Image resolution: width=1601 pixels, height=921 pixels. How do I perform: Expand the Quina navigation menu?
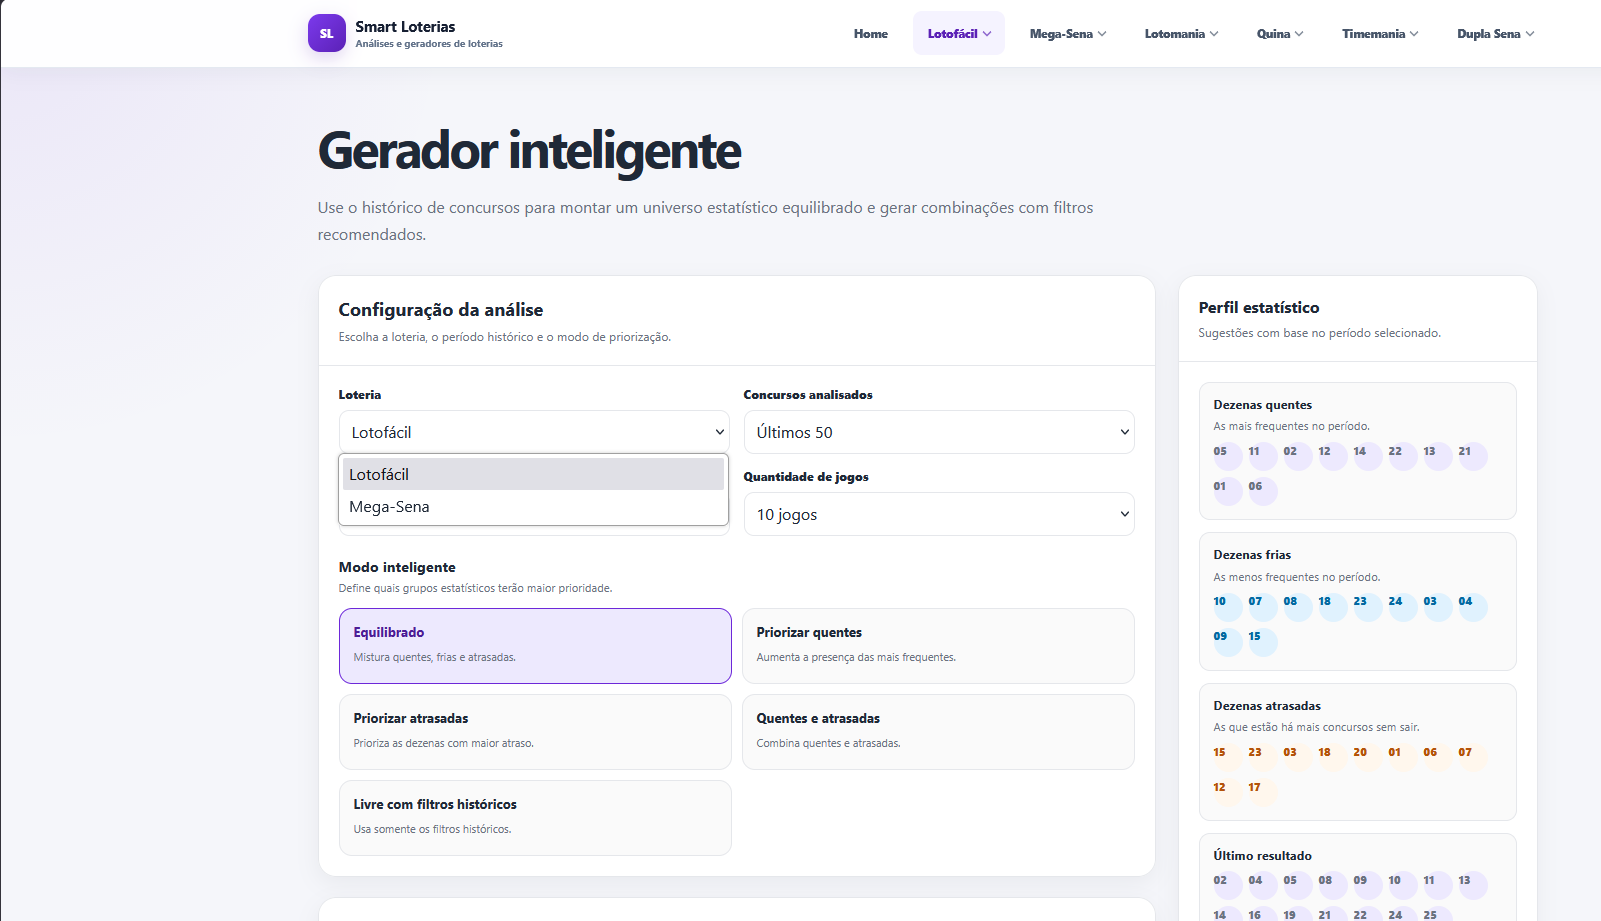tap(1279, 34)
